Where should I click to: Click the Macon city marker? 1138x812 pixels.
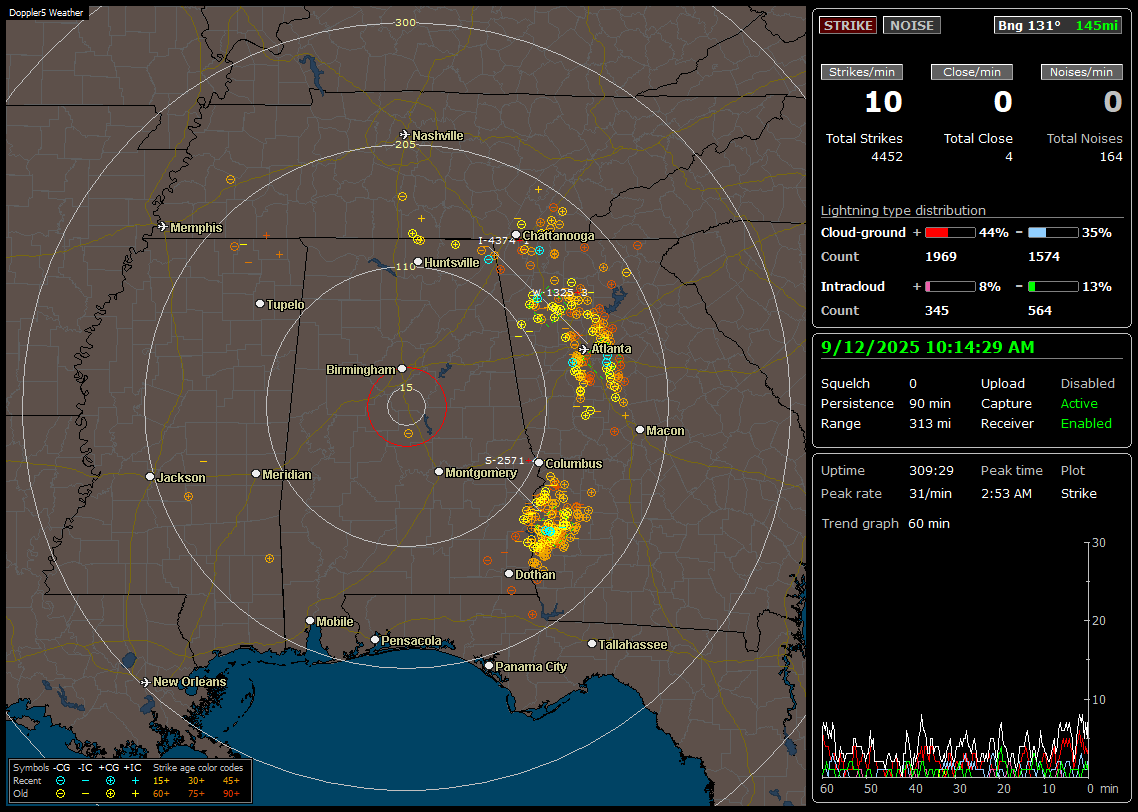[x=639, y=430]
